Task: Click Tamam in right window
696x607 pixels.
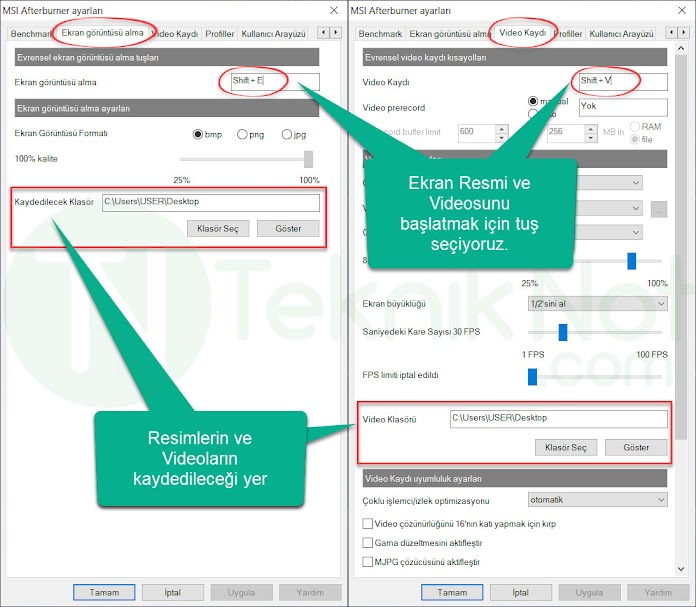Action: point(452,593)
